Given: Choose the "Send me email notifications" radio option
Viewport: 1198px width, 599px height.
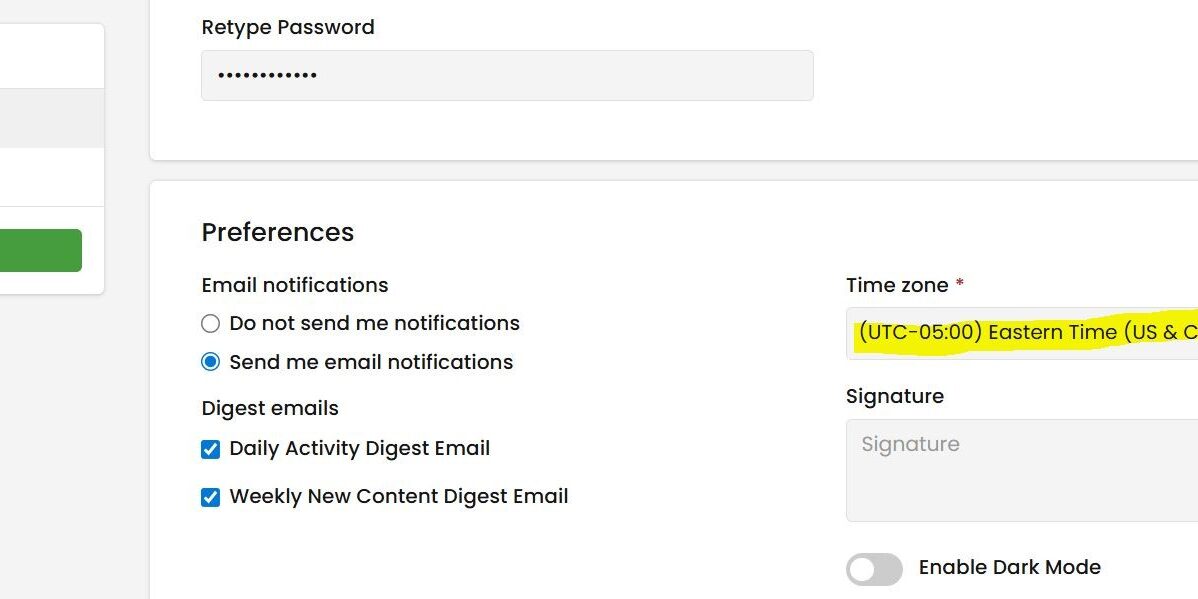Looking at the screenshot, I should point(210,362).
